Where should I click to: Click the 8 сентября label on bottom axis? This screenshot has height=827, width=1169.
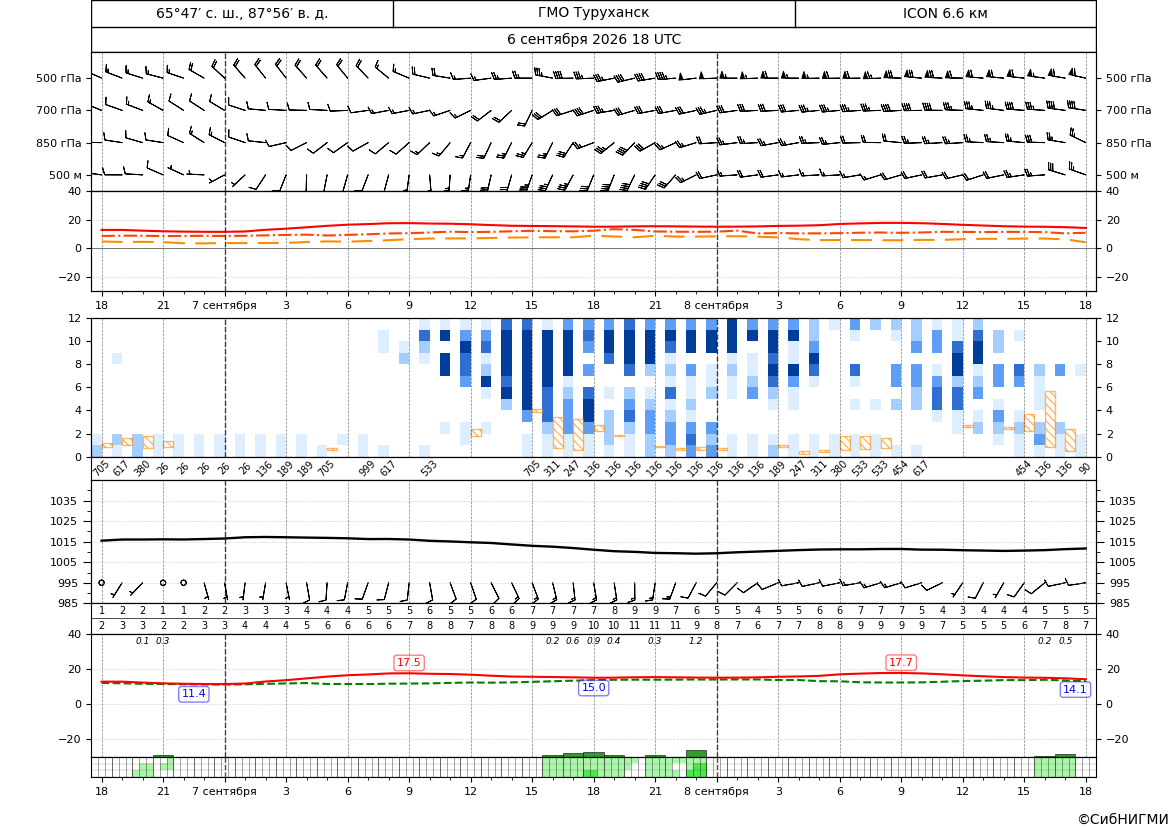pyautogui.click(x=716, y=791)
